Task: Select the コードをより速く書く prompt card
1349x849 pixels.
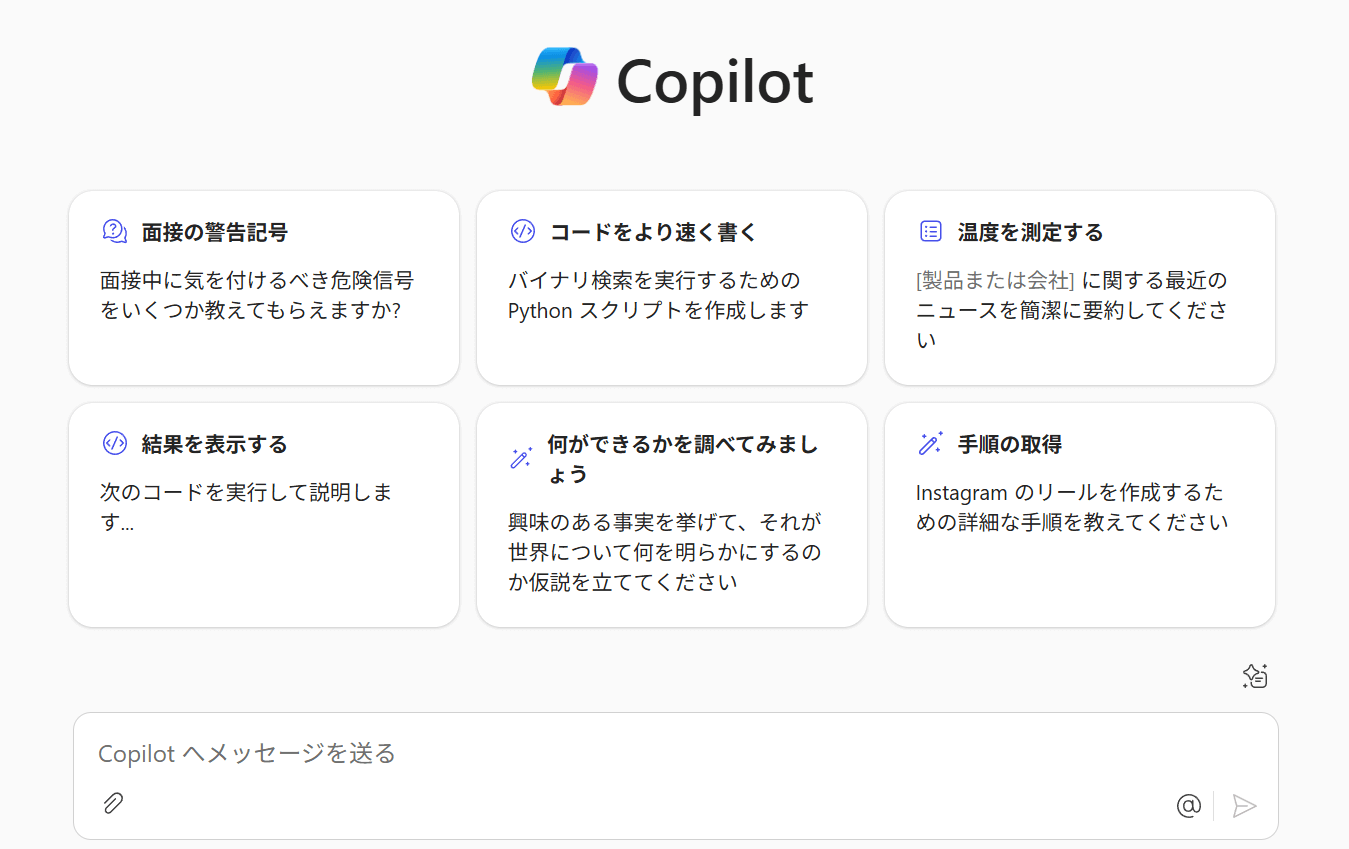Action: [x=672, y=288]
